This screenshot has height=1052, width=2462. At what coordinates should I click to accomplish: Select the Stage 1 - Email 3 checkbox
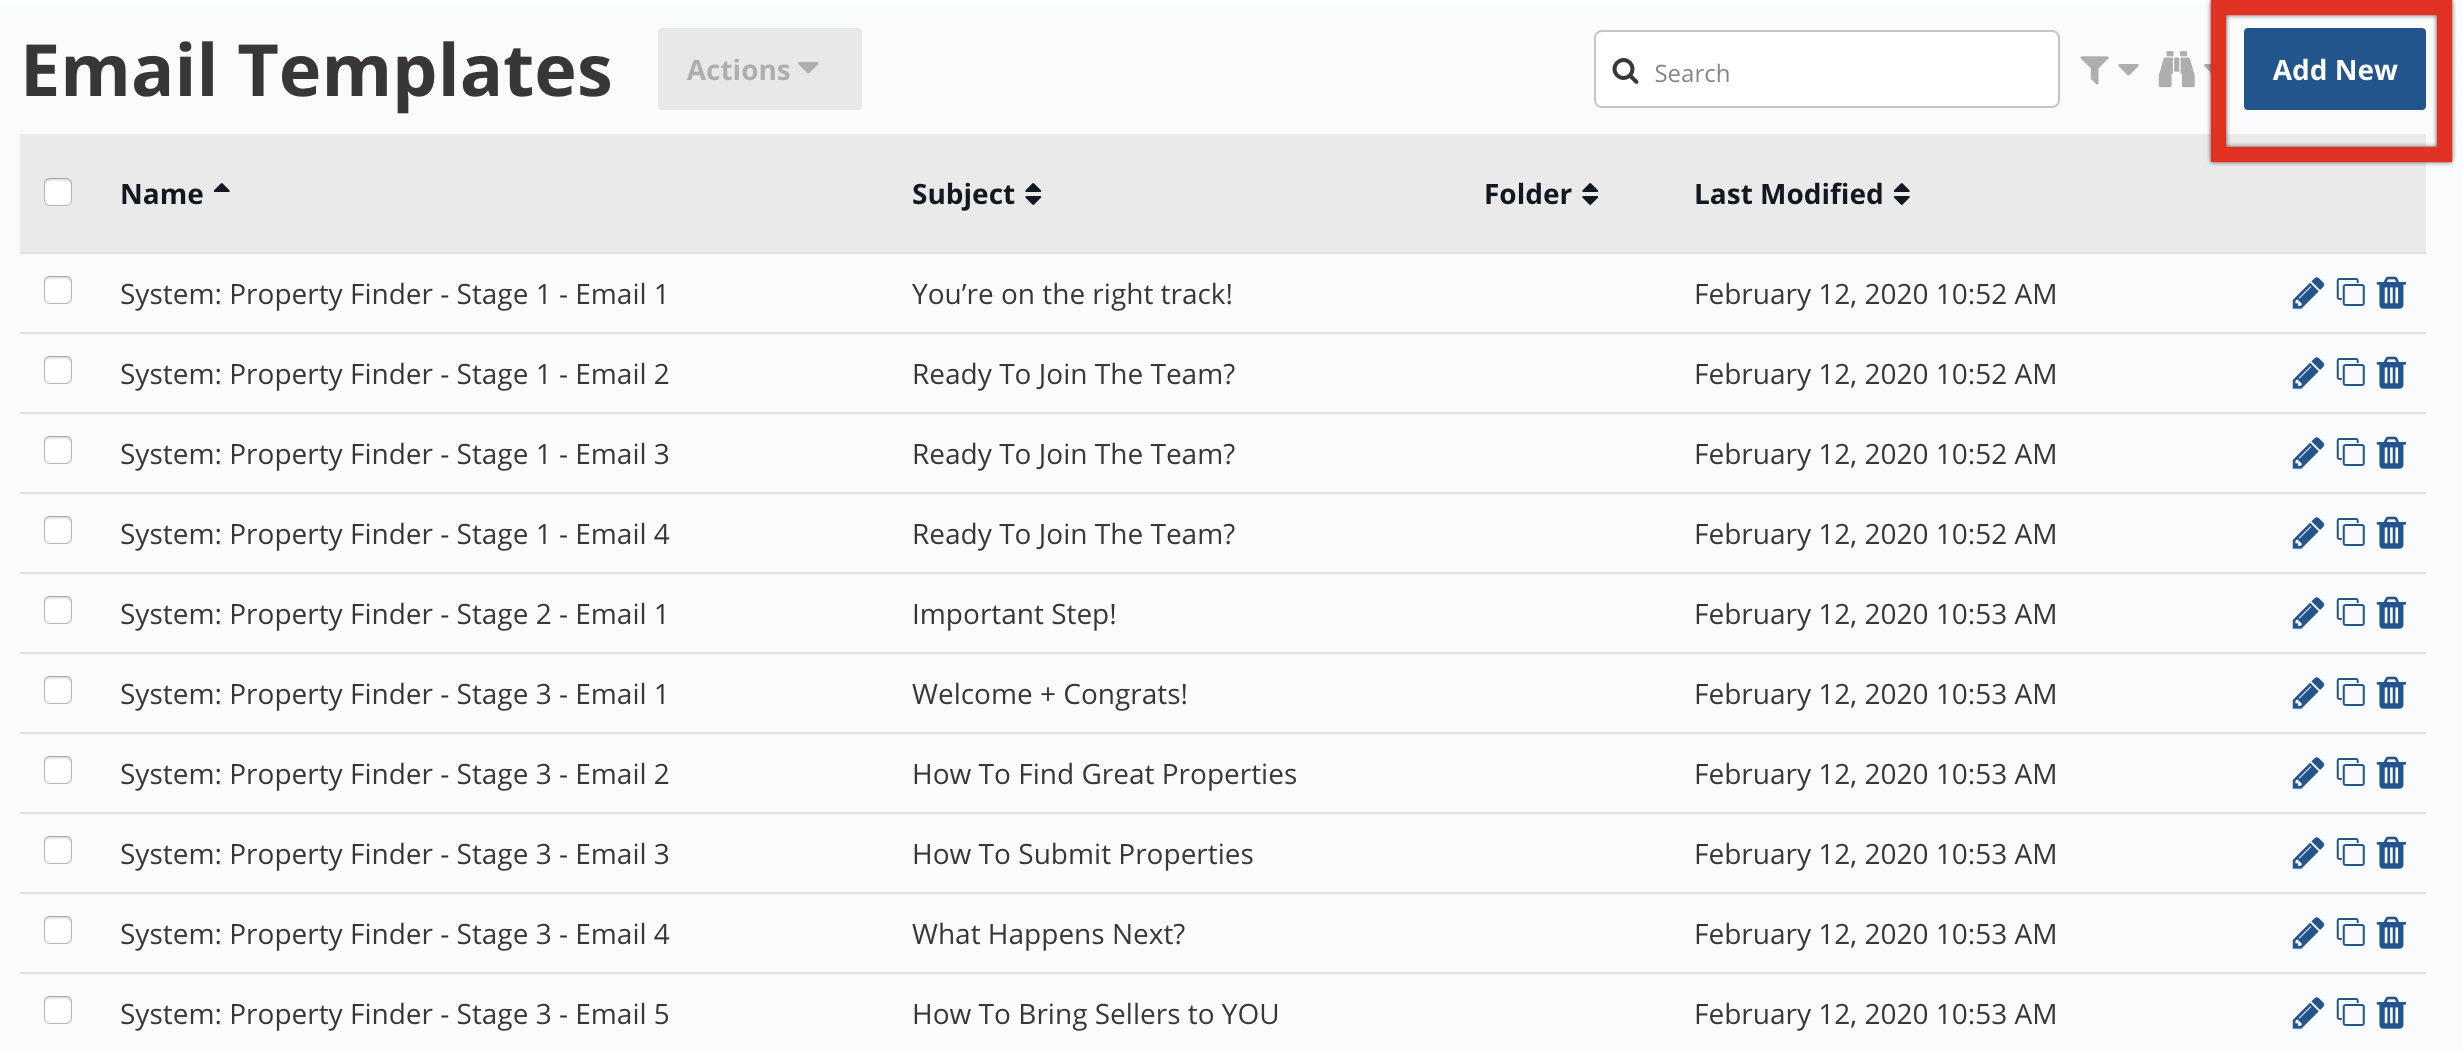pos(58,450)
